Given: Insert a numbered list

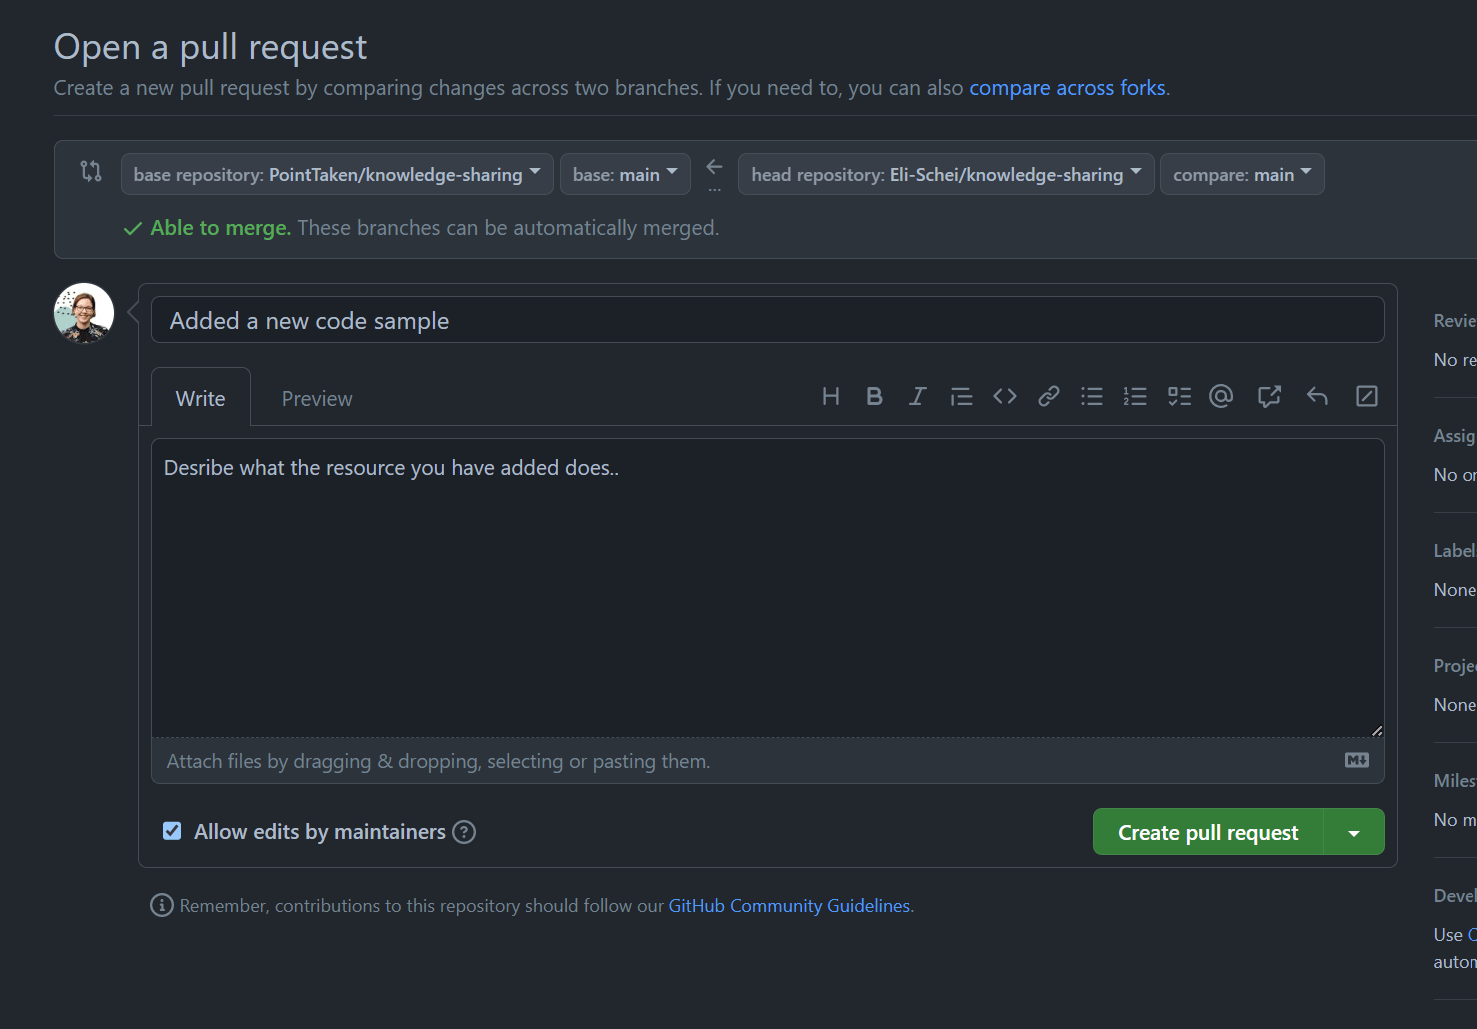Looking at the screenshot, I should (x=1135, y=397).
